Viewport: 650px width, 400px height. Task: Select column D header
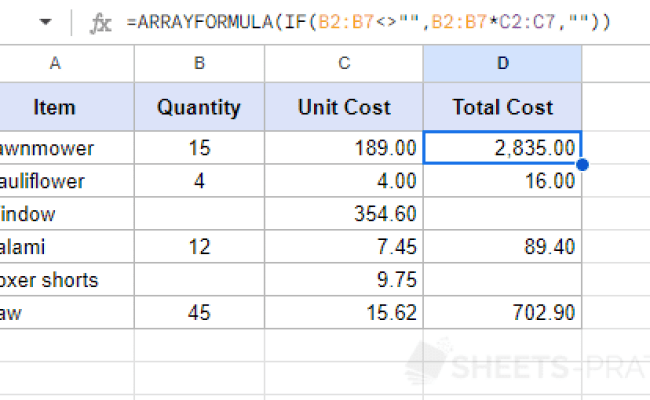(x=502, y=63)
